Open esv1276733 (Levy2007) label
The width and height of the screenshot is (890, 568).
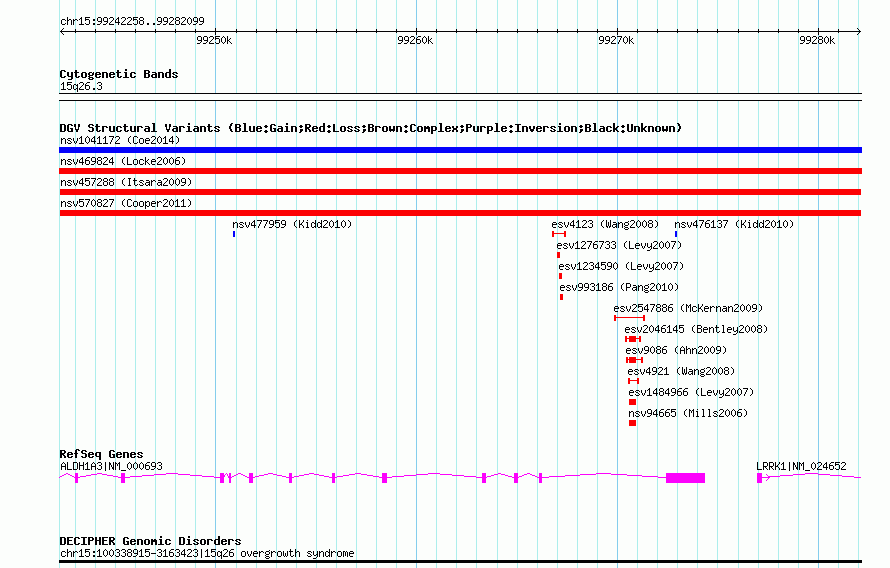pos(619,245)
